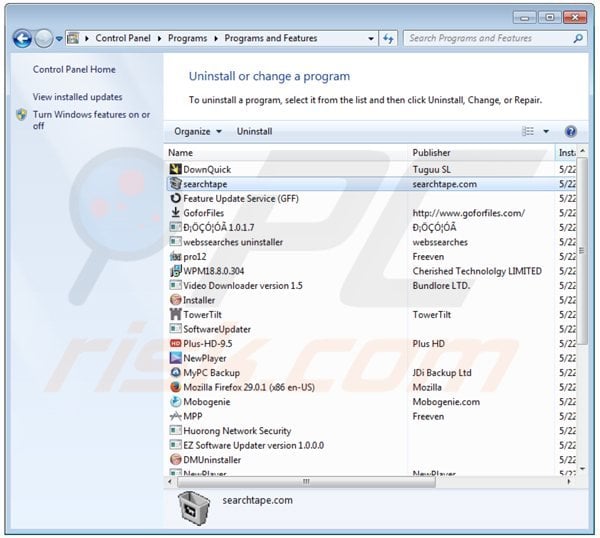Change view using the view icon button
Screen dimensions: 600x538
[x=528, y=132]
